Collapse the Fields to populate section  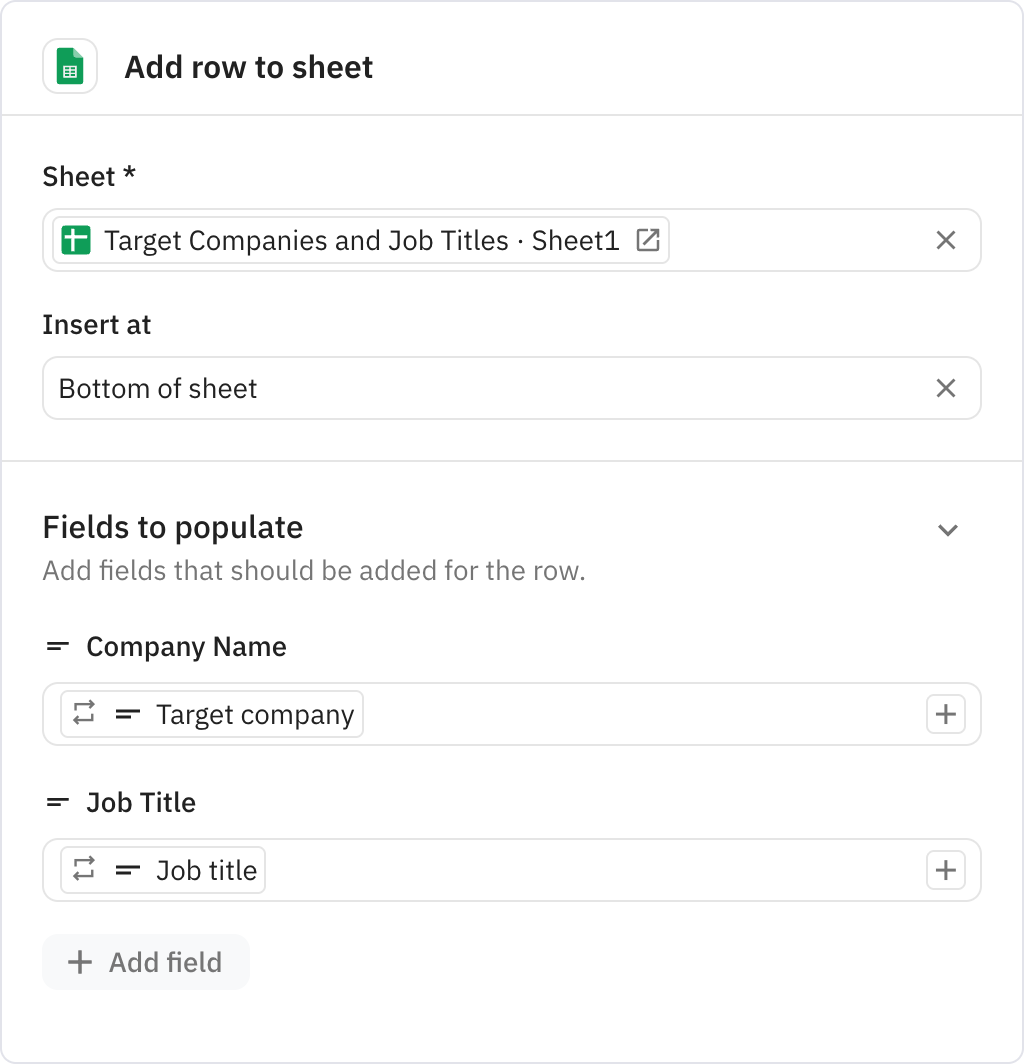[x=947, y=530]
